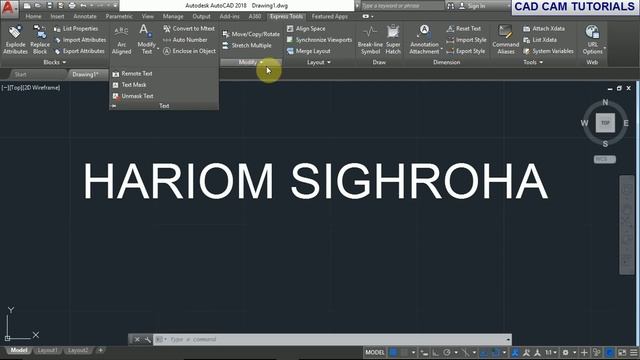
Task: Open the Annotate ribbon tab
Action: click(85, 16)
